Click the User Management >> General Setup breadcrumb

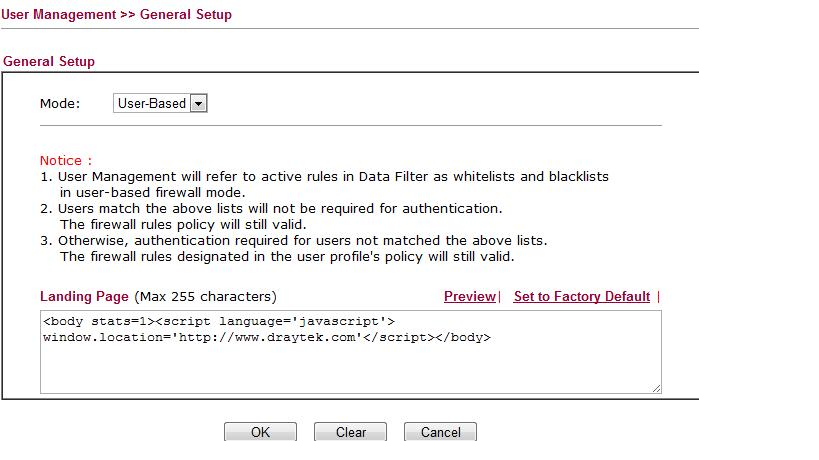click(116, 14)
